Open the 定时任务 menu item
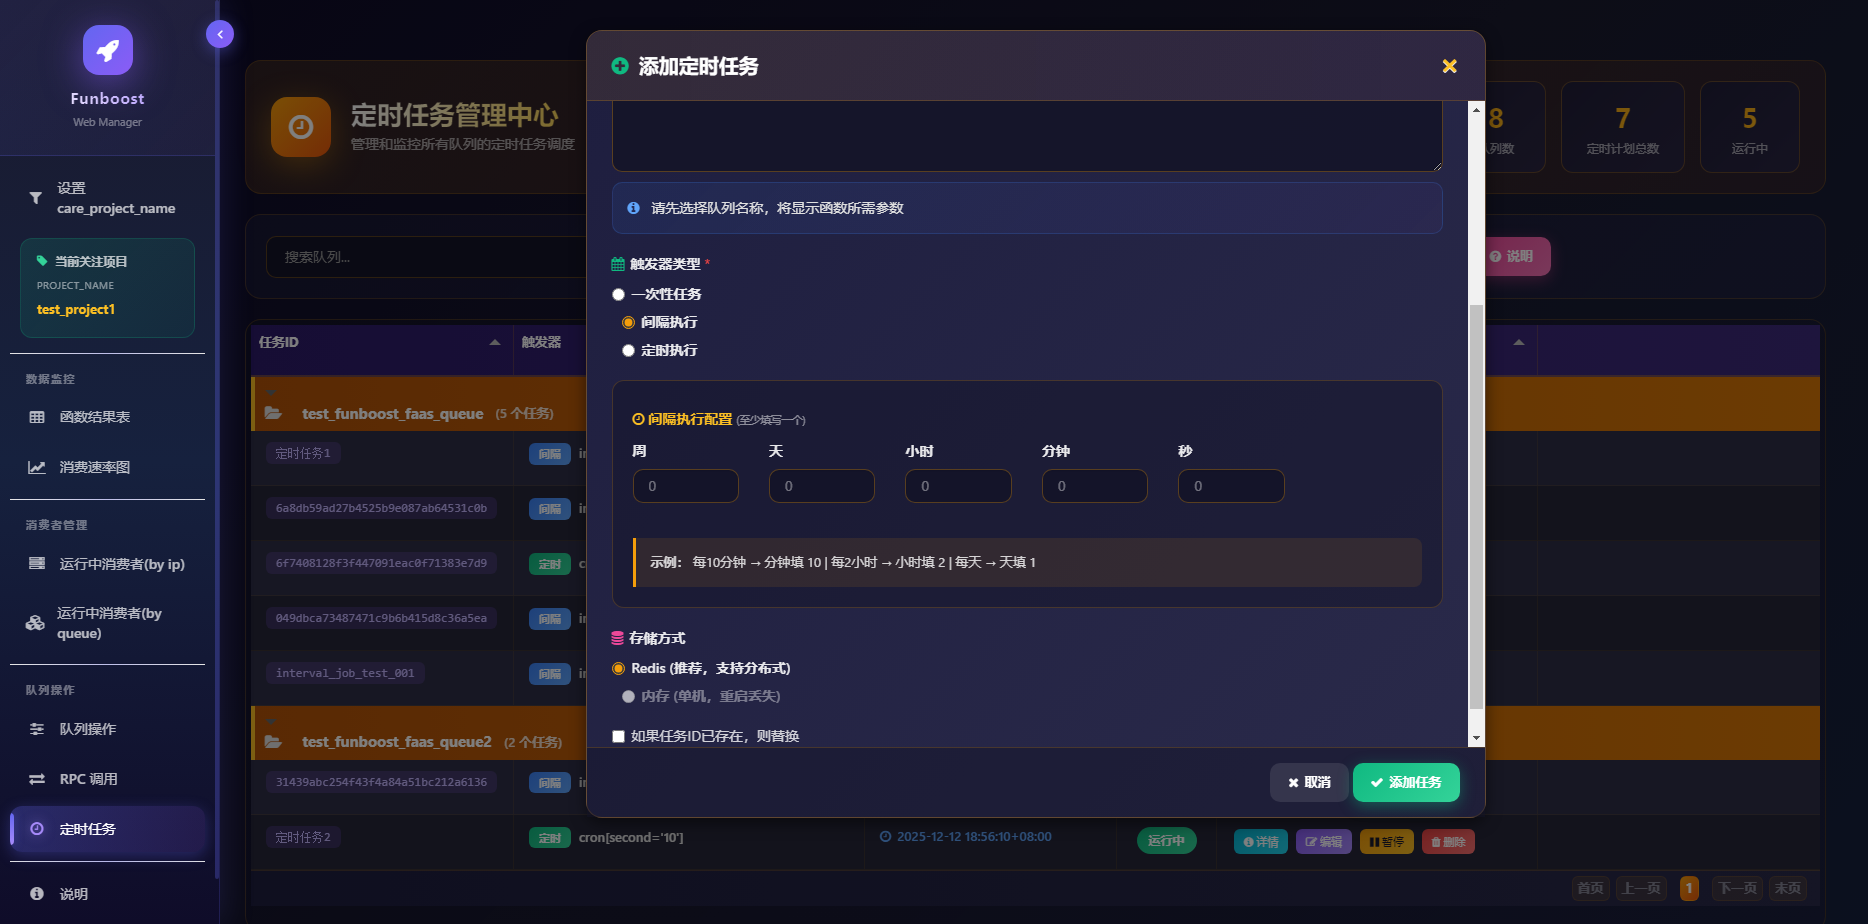This screenshot has height=924, width=1868. [108, 829]
